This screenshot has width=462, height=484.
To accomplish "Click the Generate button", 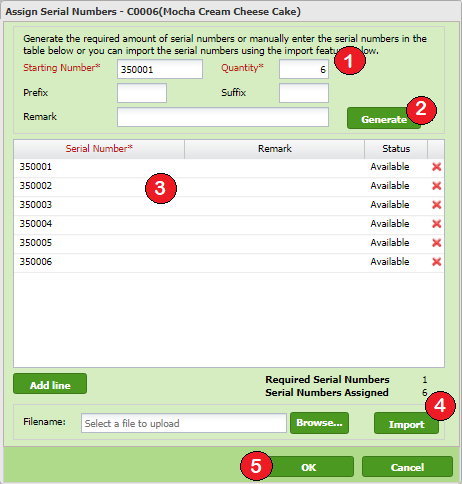I will click(x=384, y=118).
